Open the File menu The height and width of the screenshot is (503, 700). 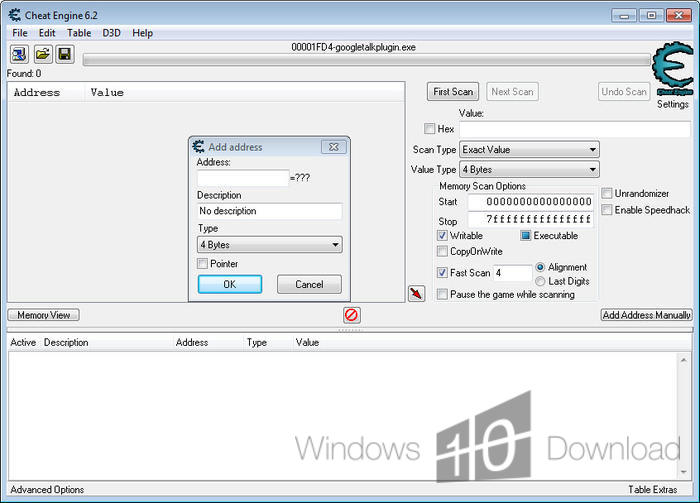click(20, 33)
